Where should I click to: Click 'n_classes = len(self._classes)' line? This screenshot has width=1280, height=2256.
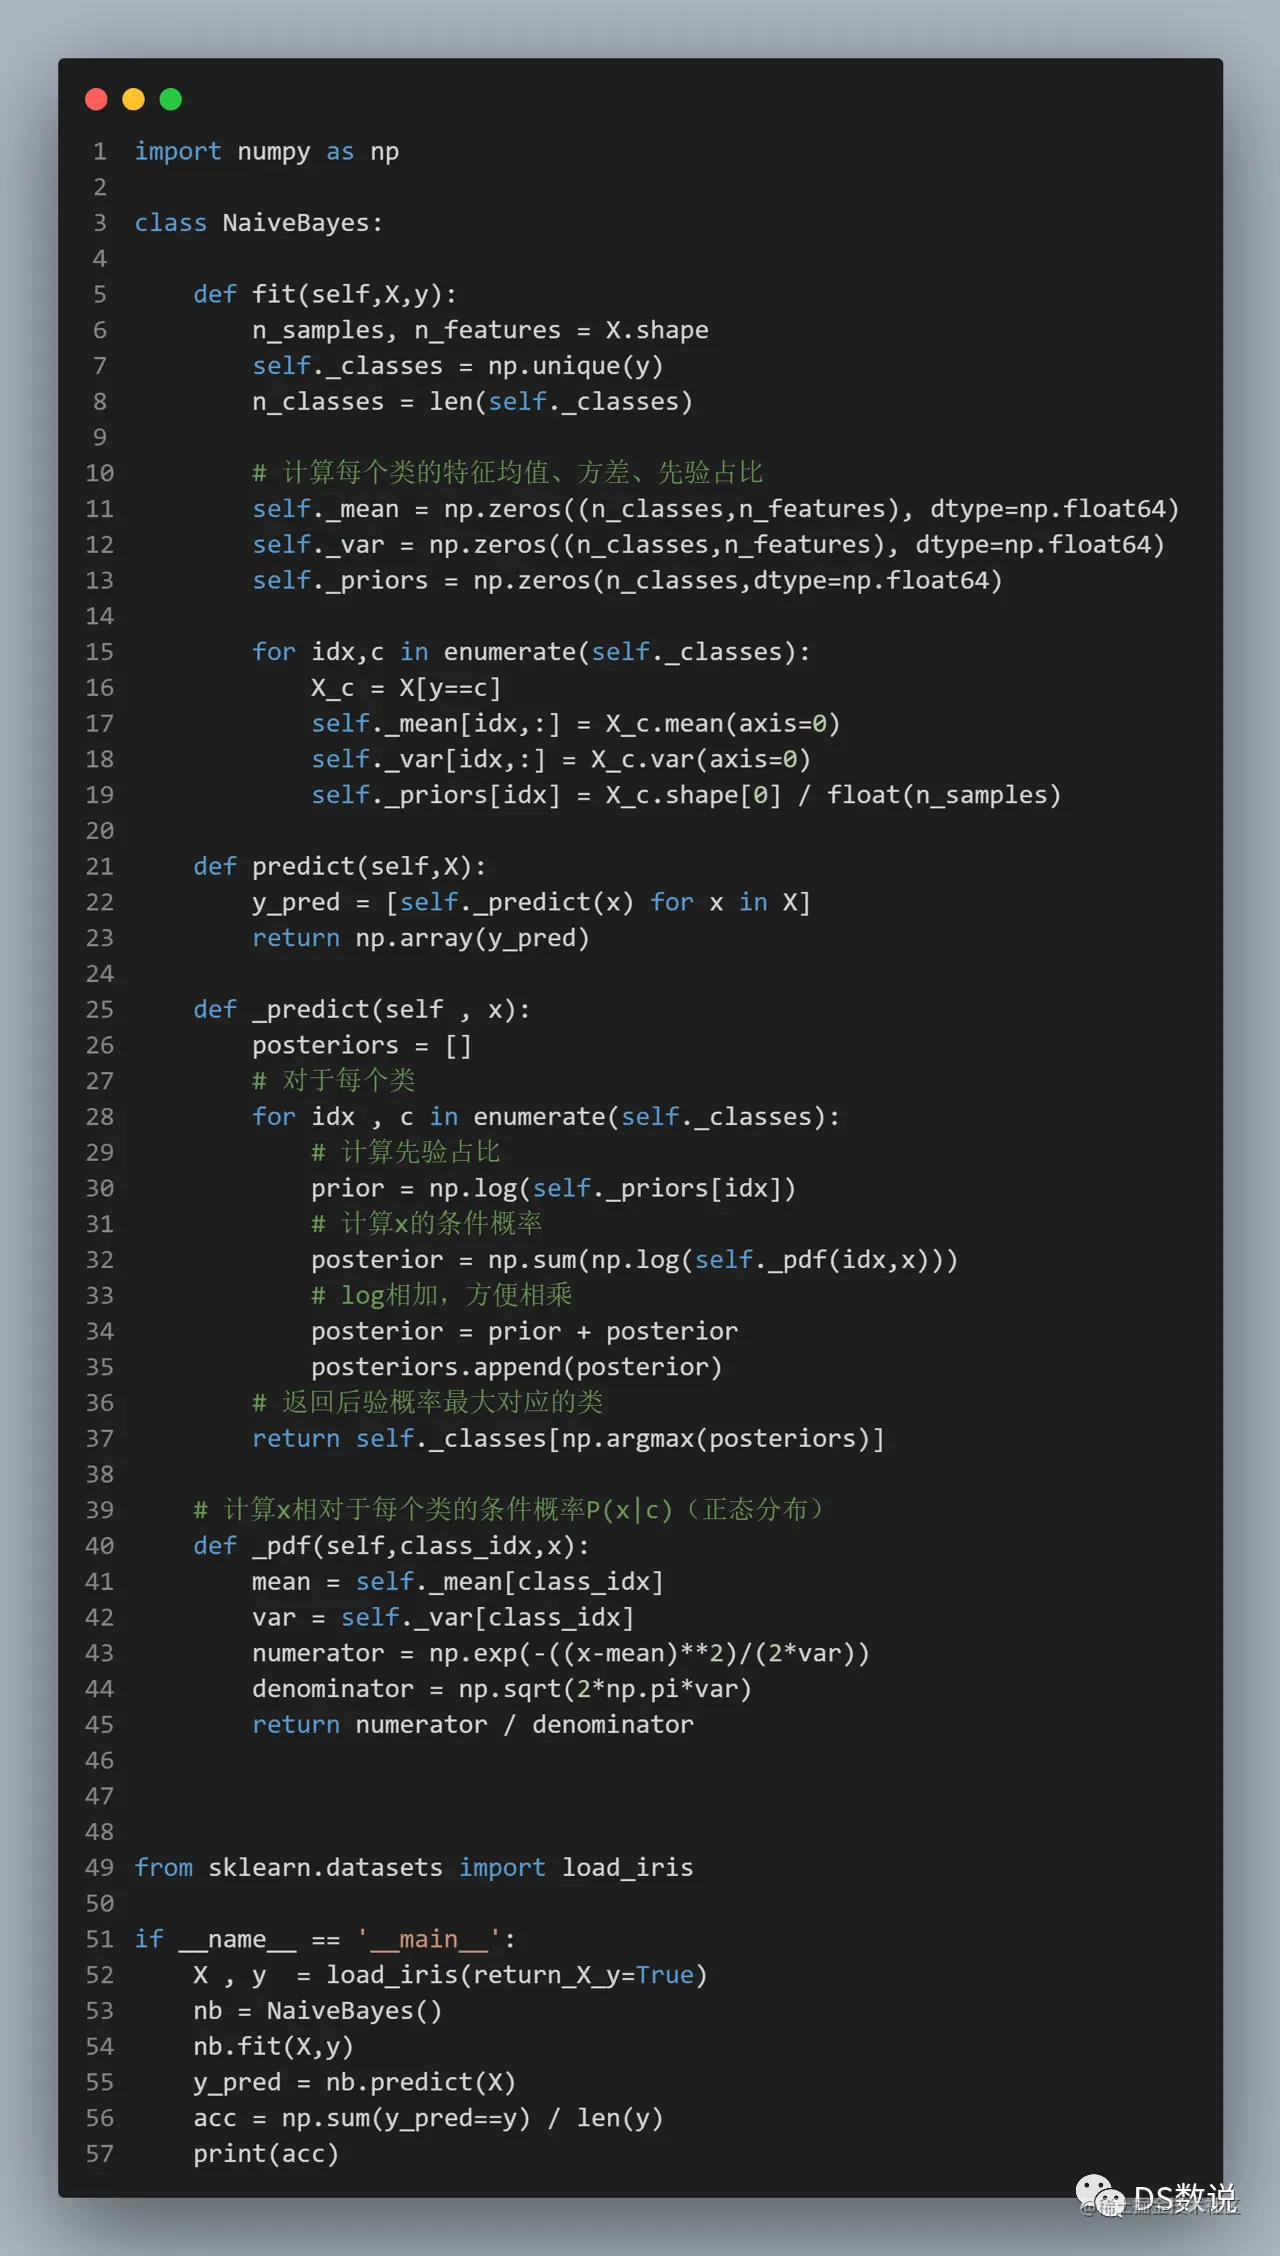click(x=472, y=402)
